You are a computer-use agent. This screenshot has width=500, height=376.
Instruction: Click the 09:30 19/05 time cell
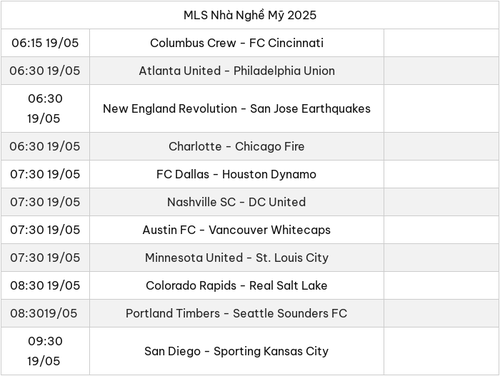[x=45, y=351]
